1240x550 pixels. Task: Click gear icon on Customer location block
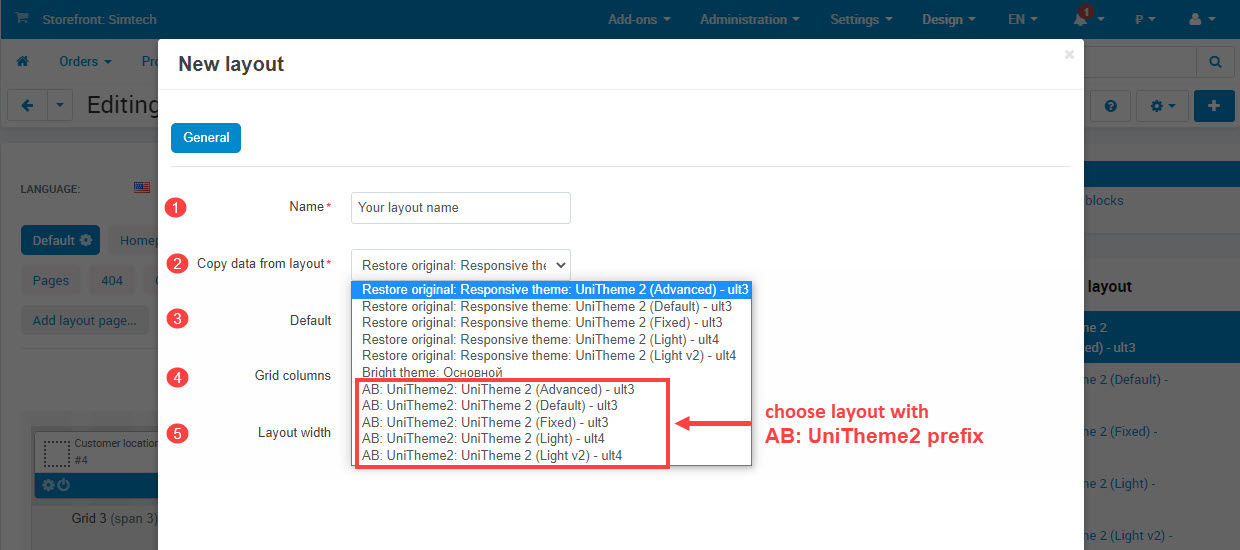[47, 485]
